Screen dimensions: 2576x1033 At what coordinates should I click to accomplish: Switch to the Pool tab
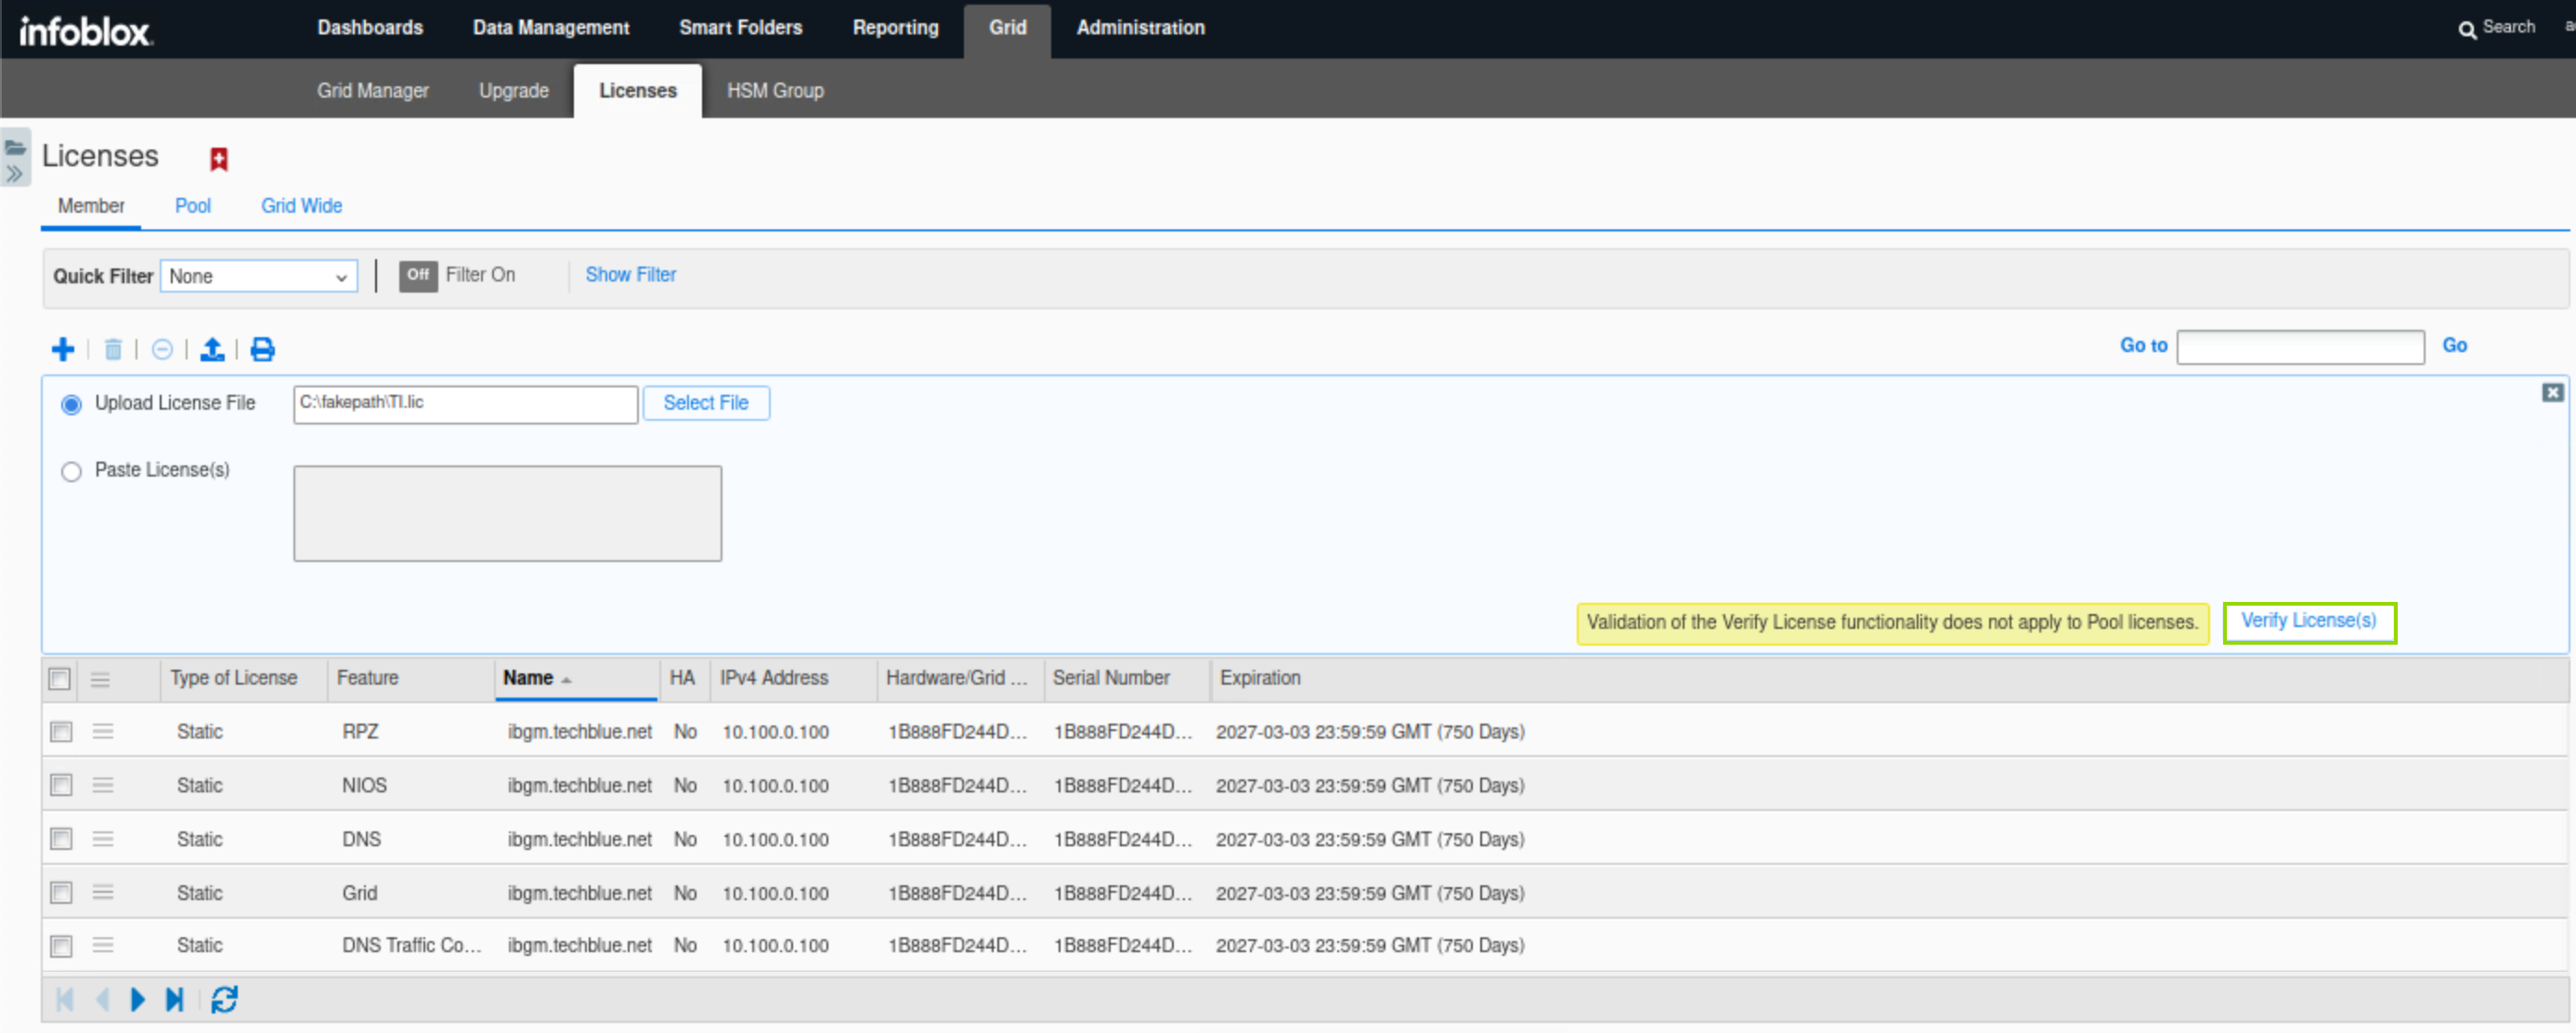pos(192,205)
